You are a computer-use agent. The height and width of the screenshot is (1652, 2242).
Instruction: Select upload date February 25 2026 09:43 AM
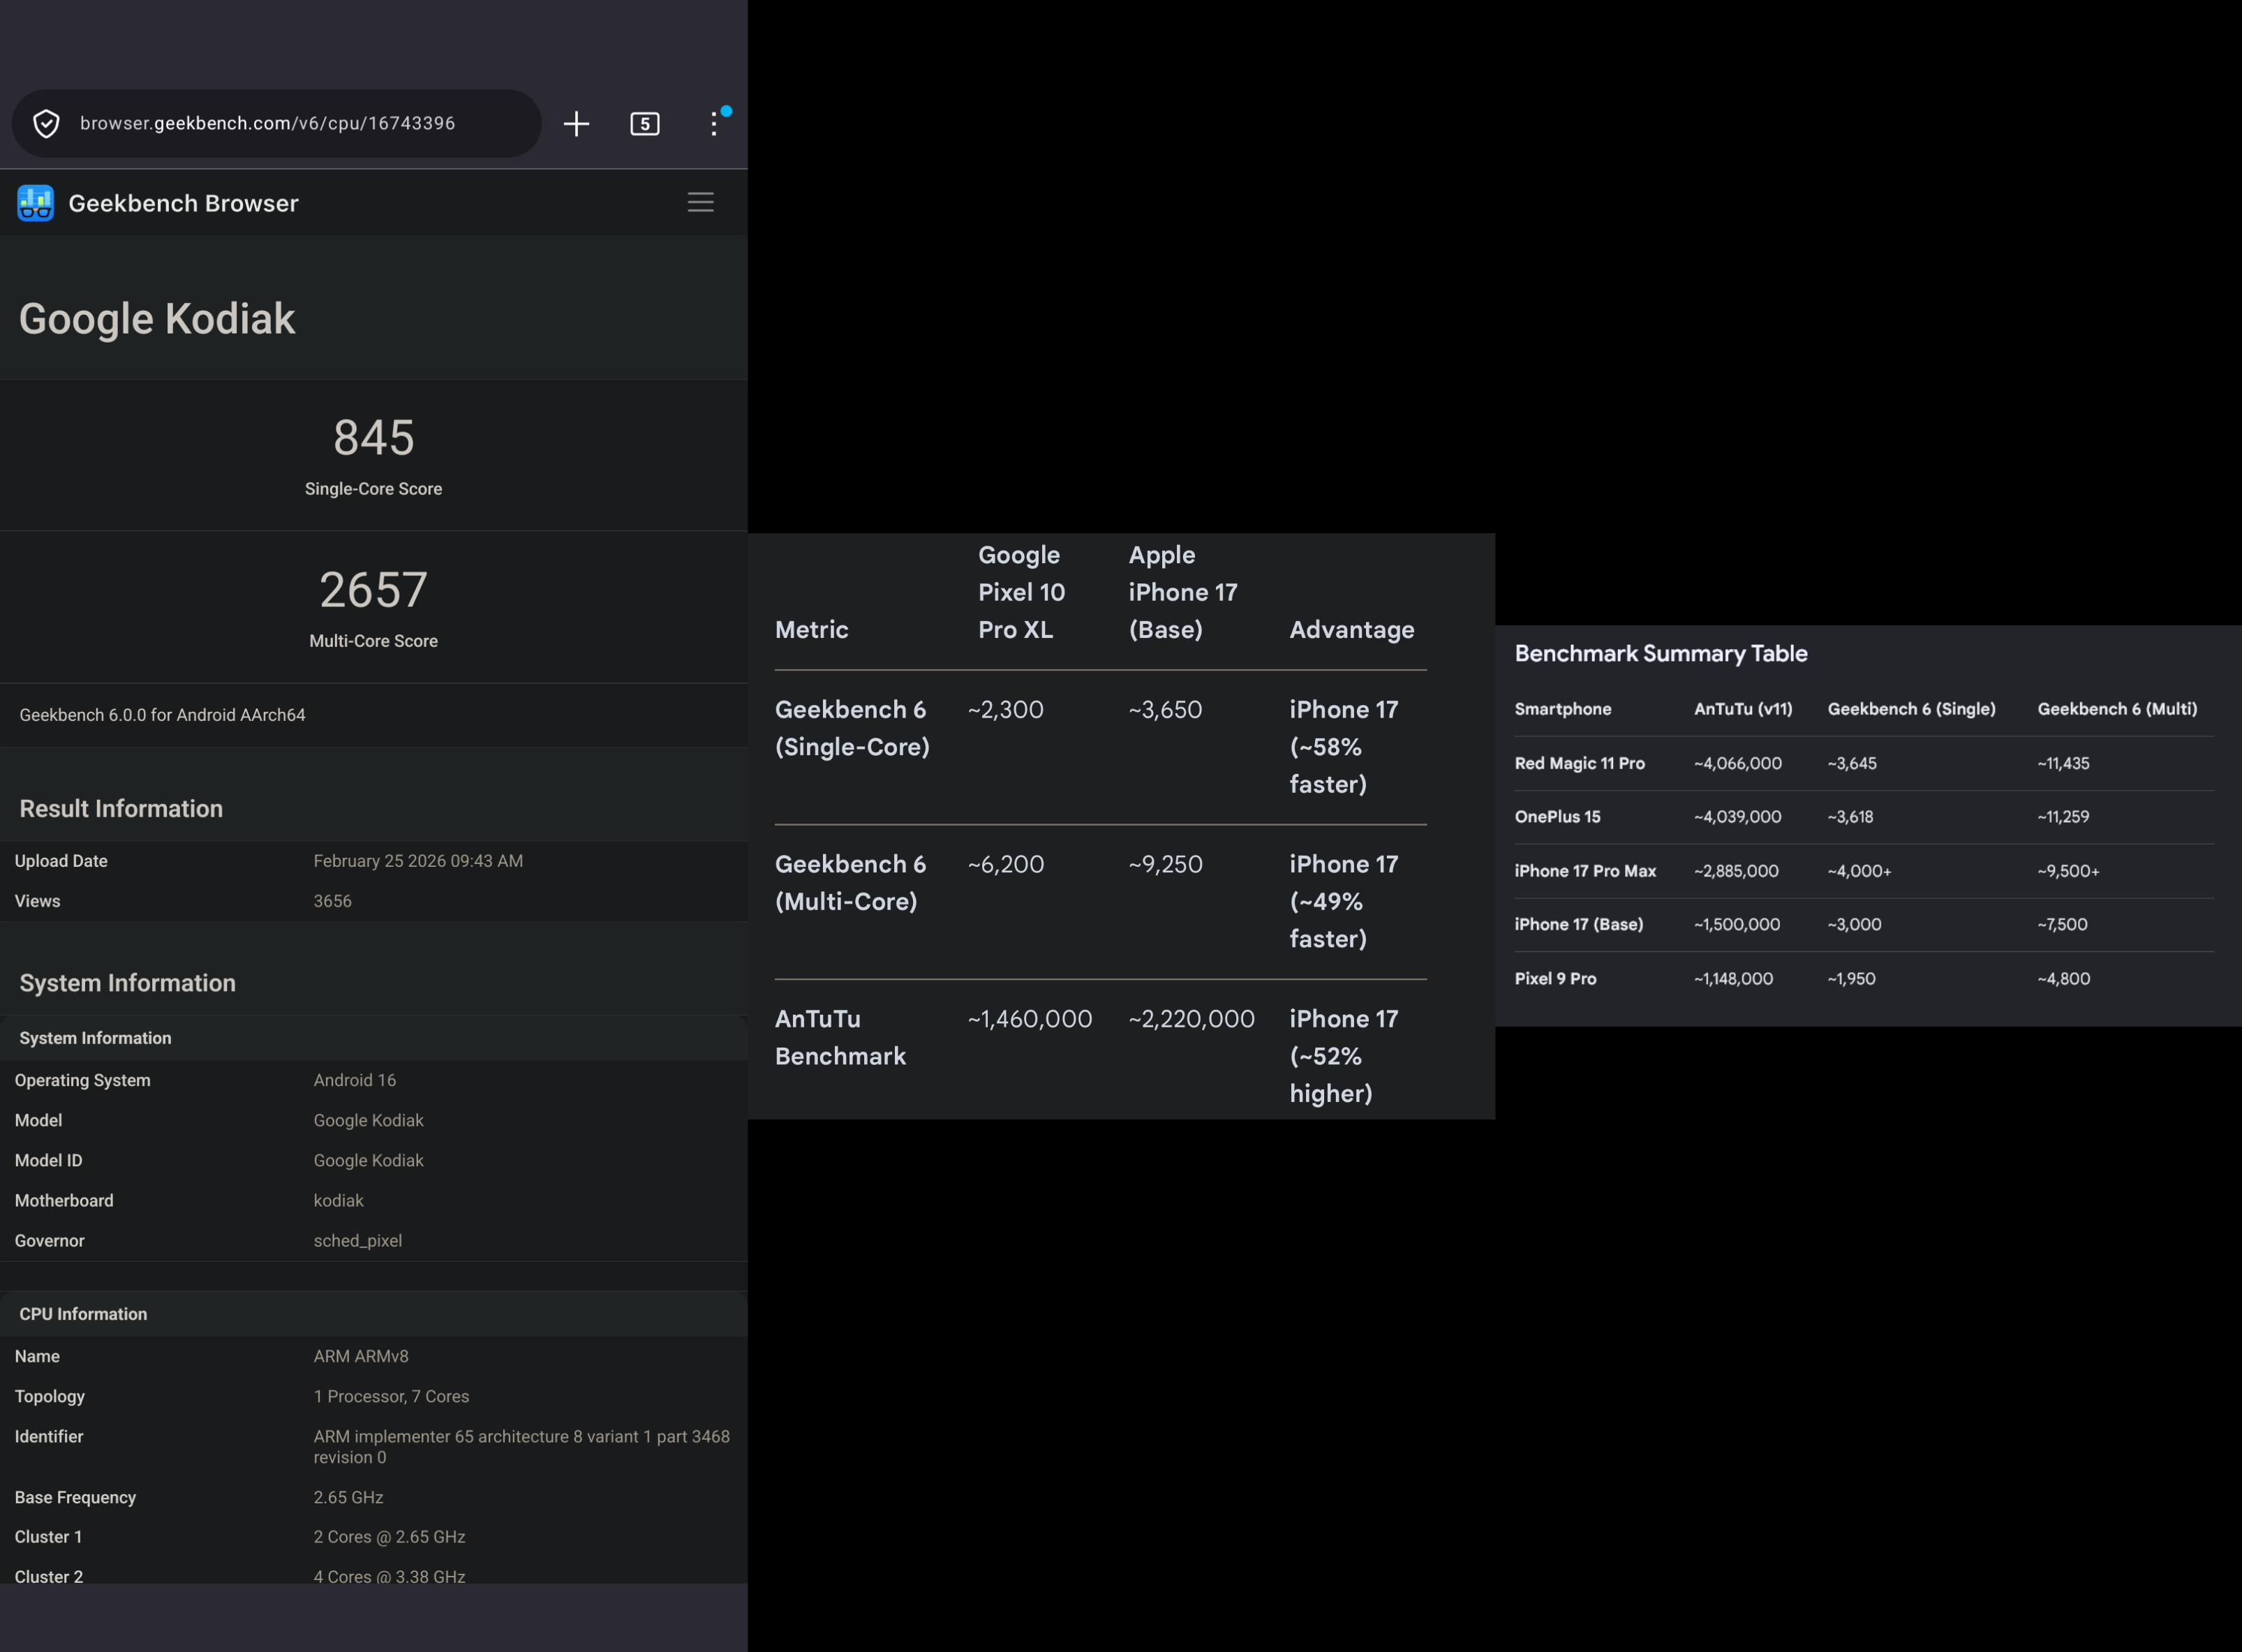click(418, 861)
